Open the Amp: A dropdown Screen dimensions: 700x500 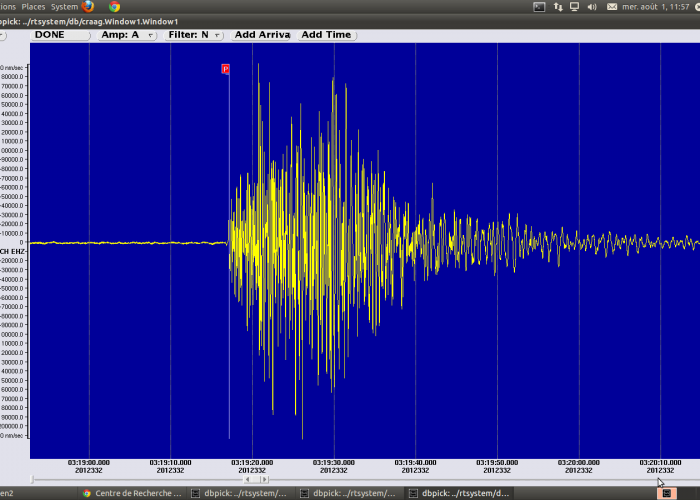click(x=127, y=35)
